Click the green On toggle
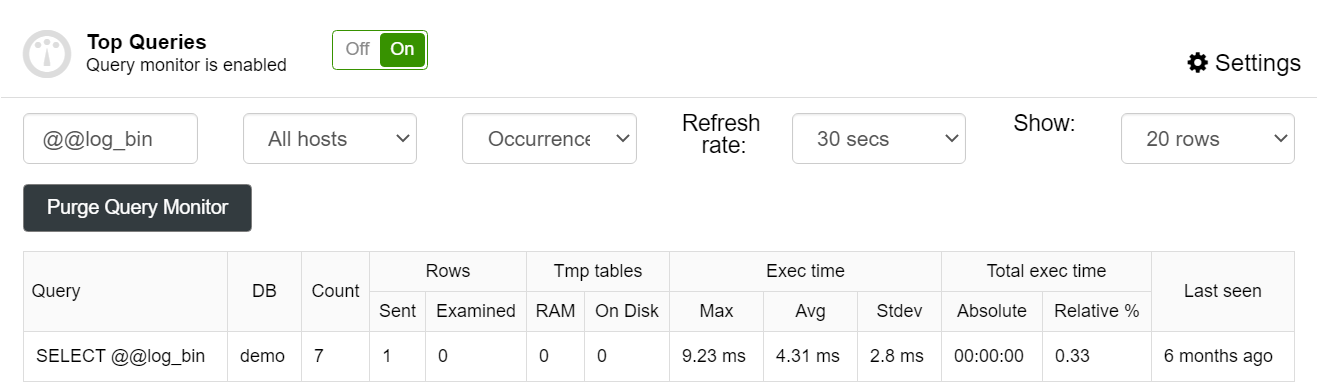This screenshot has height=389, width=1317. click(x=403, y=49)
